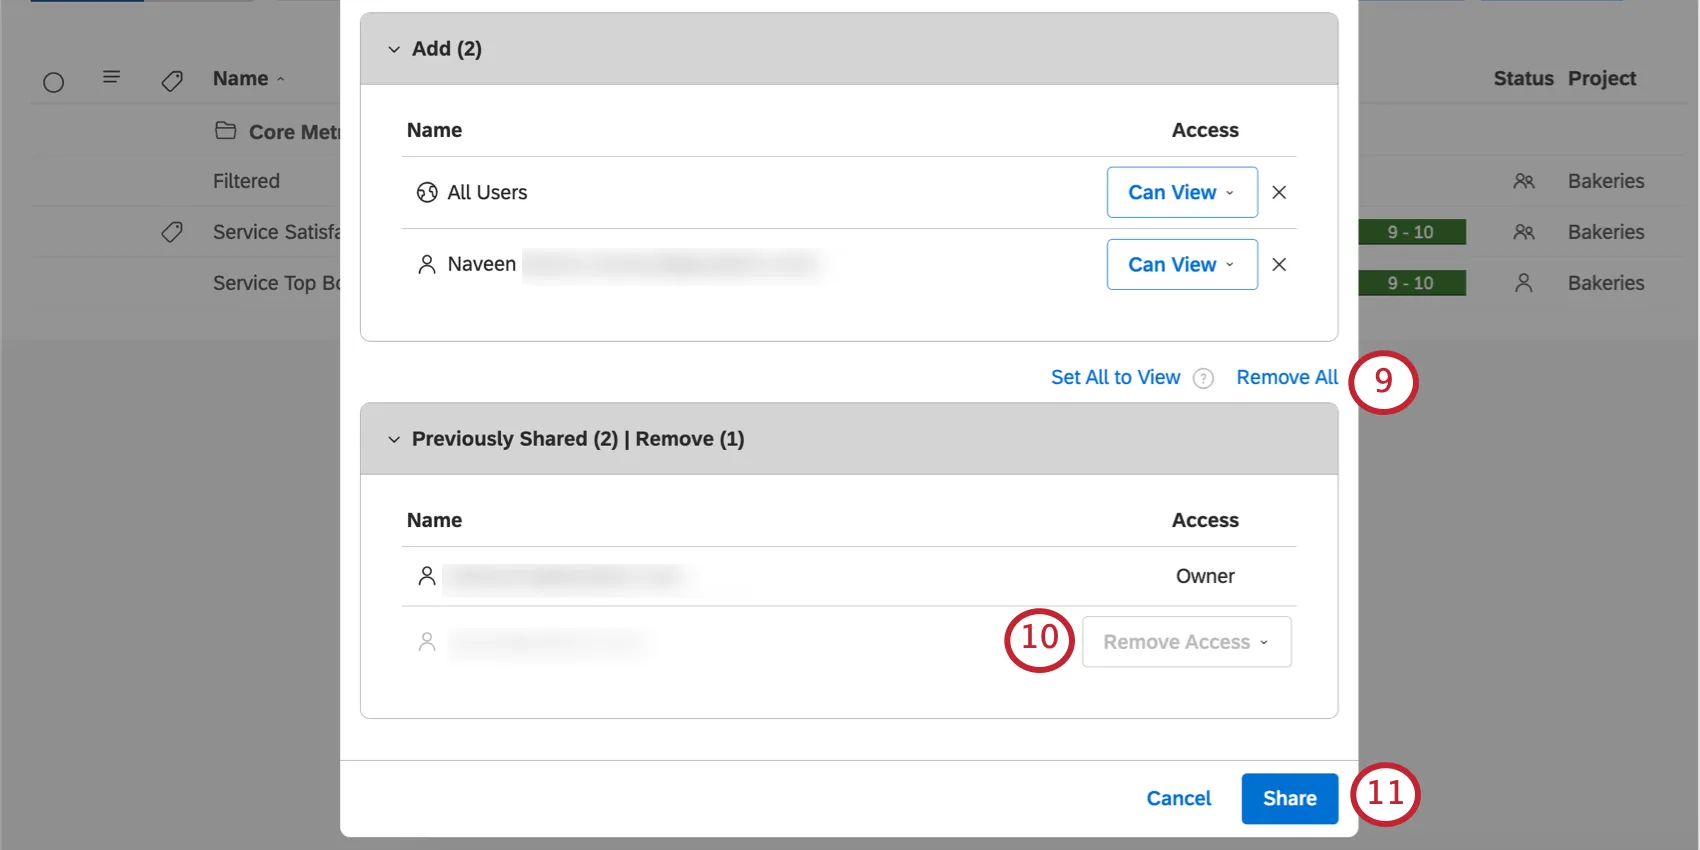Remove Naveen with X icon
Viewport: 1700px width, 850px height.
[1279, 264]
